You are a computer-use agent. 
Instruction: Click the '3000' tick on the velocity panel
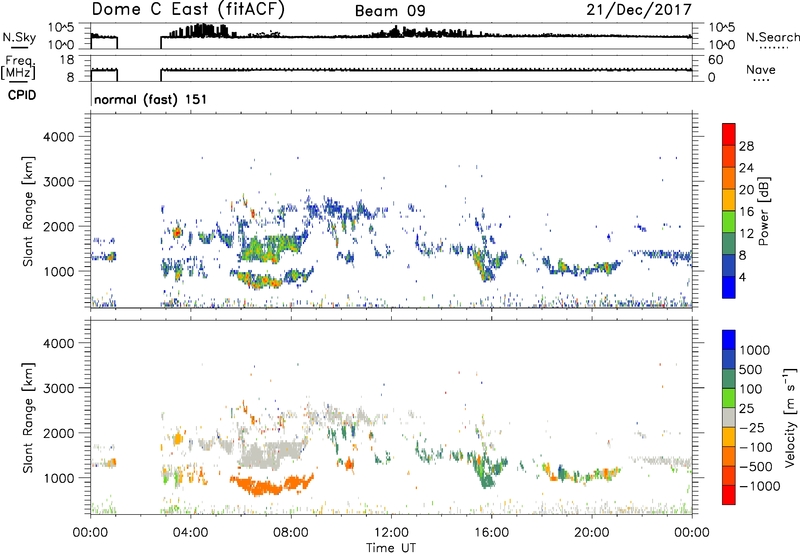point(58,388)
